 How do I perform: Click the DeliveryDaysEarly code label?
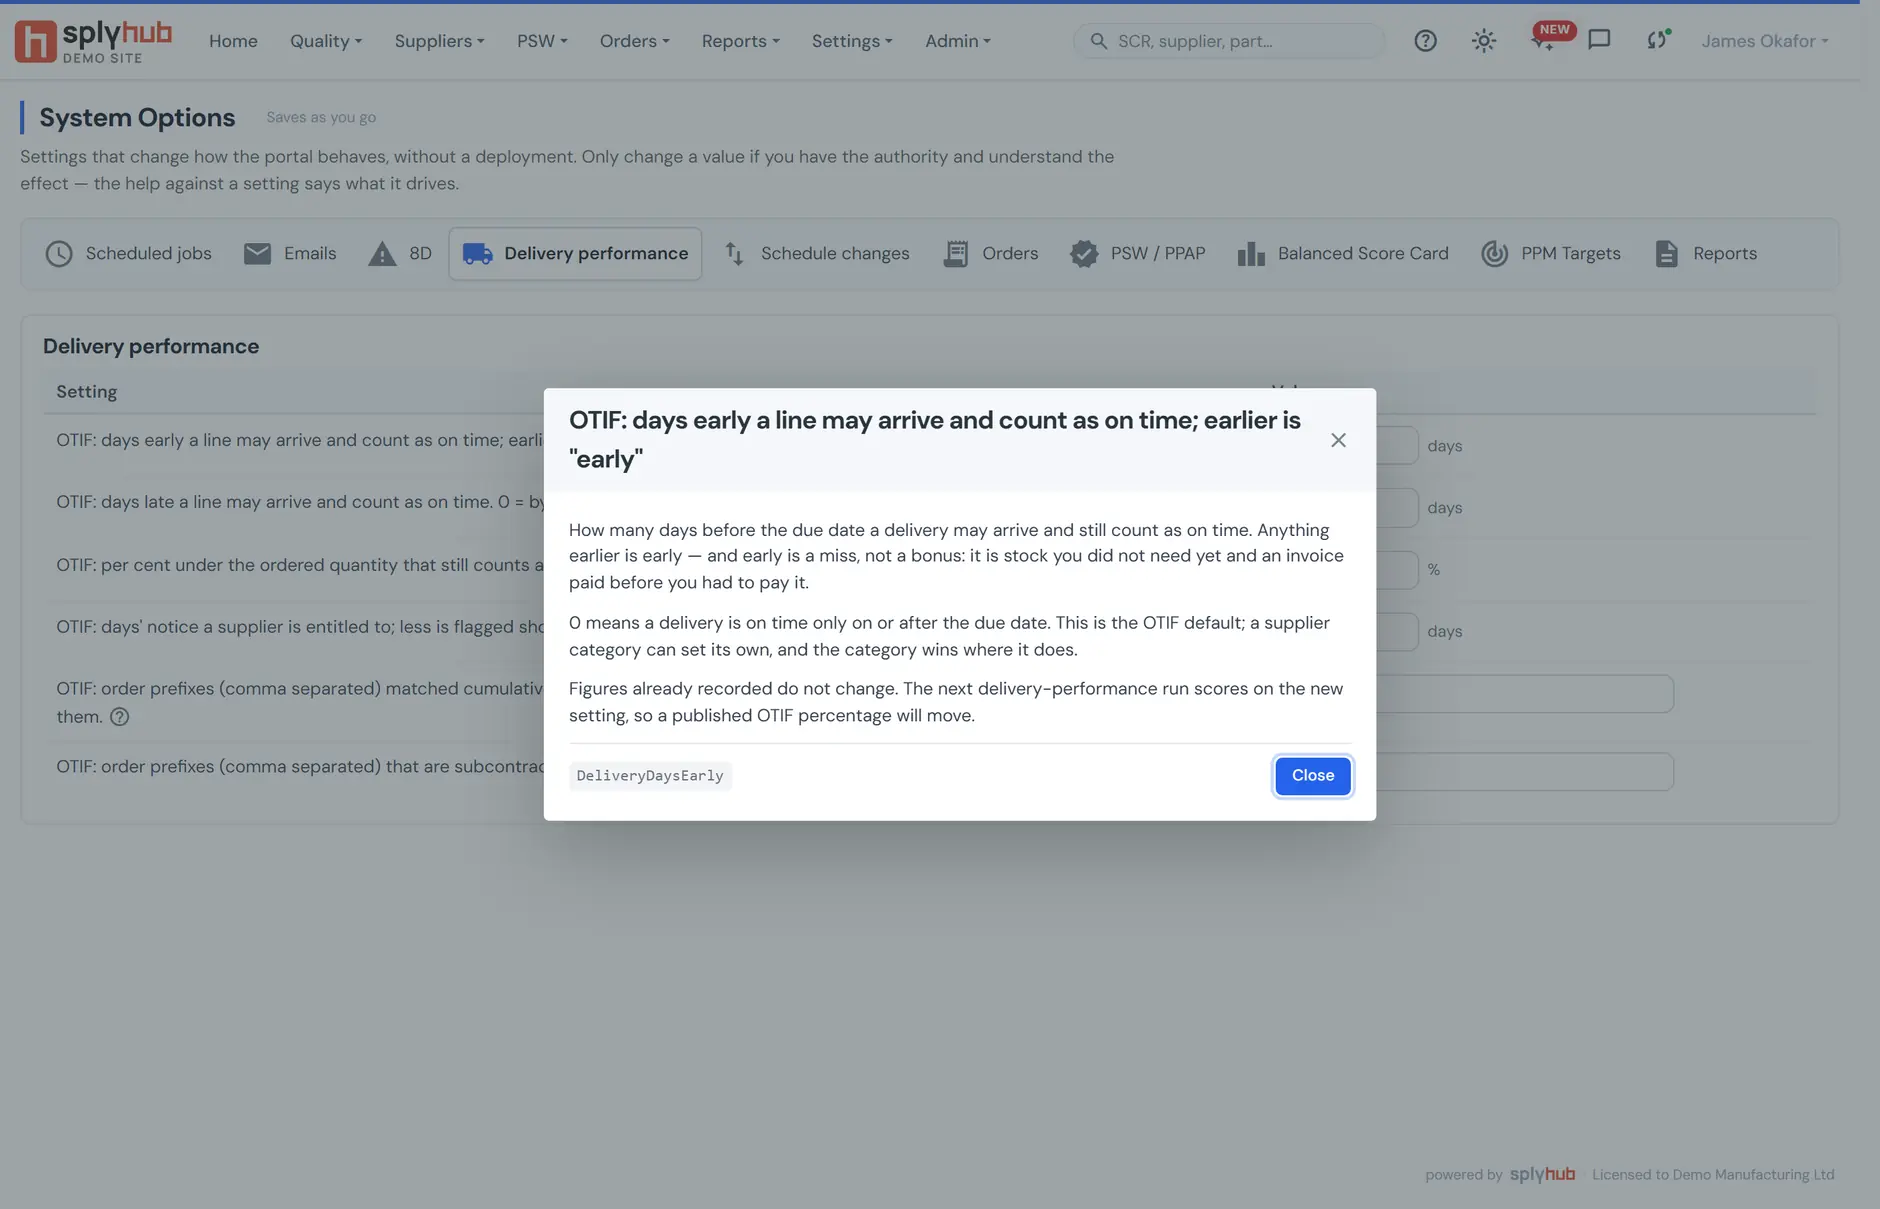[x=650, y=776]
